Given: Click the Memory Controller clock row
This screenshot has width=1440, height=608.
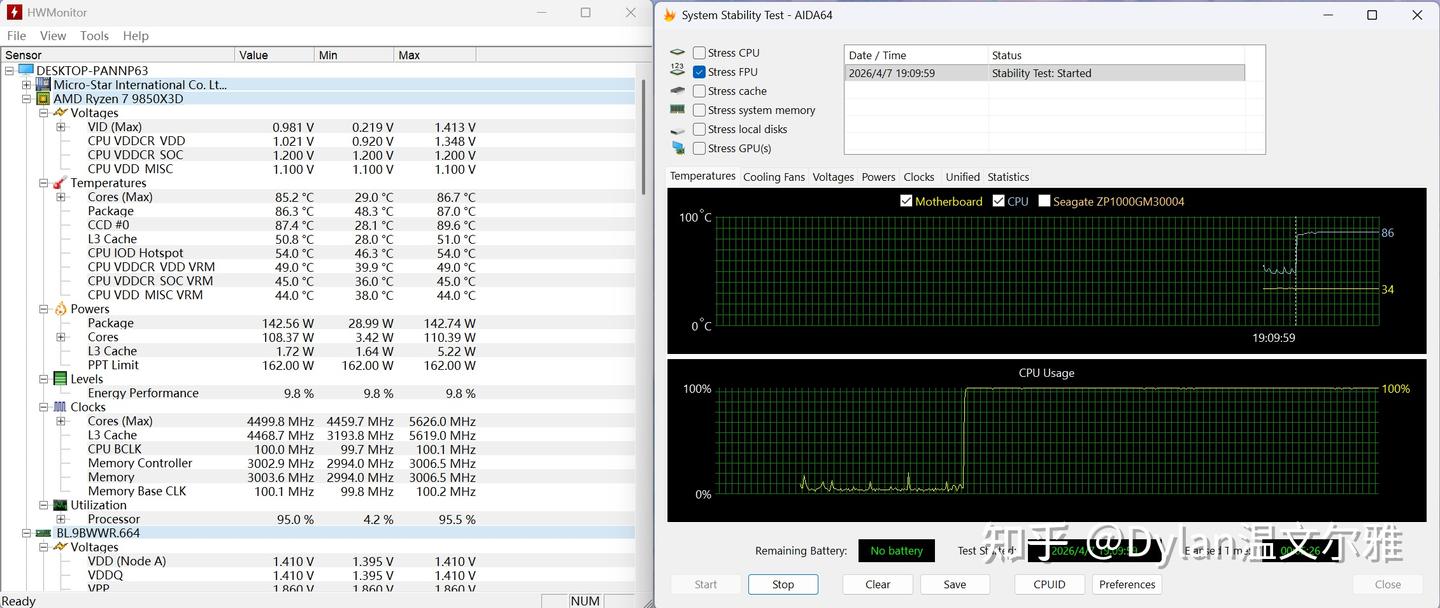Looking at the screenshot, I should tap(318, 463).
